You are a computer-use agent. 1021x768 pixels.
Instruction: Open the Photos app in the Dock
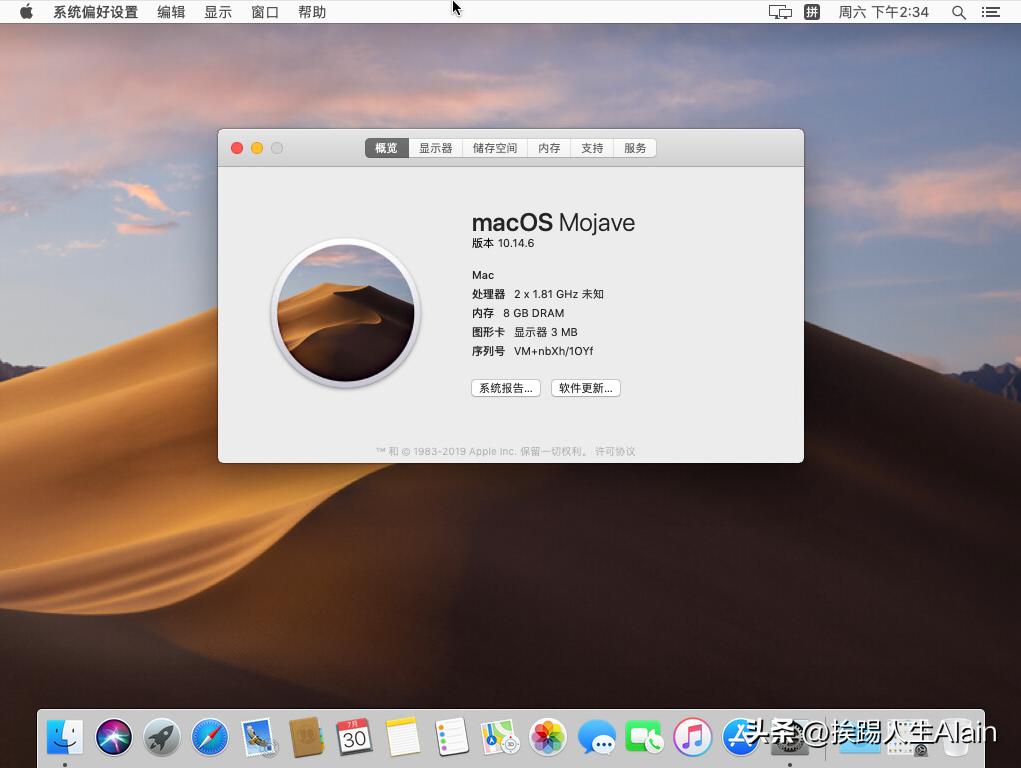point(547,738)
